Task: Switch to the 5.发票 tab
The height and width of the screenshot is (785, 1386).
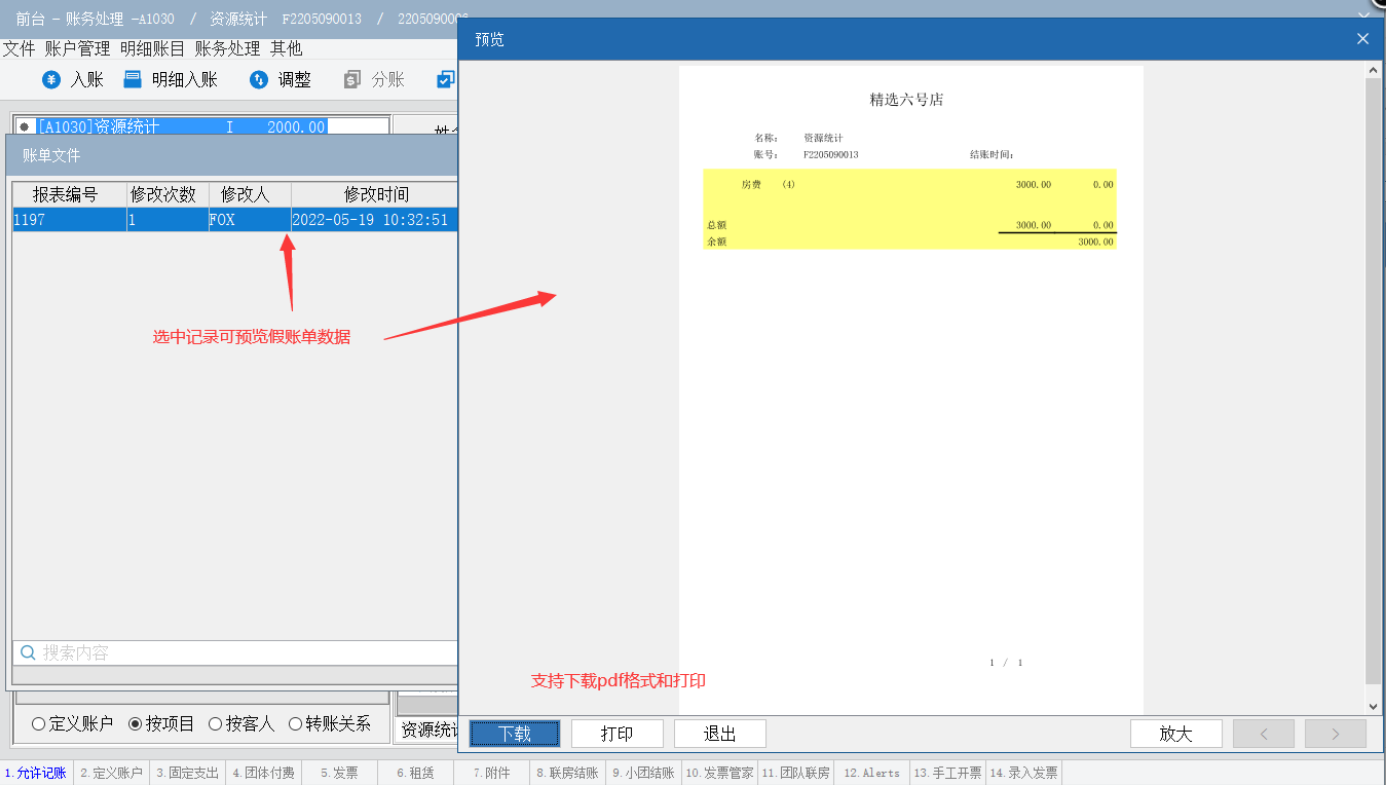Action: 339,773
